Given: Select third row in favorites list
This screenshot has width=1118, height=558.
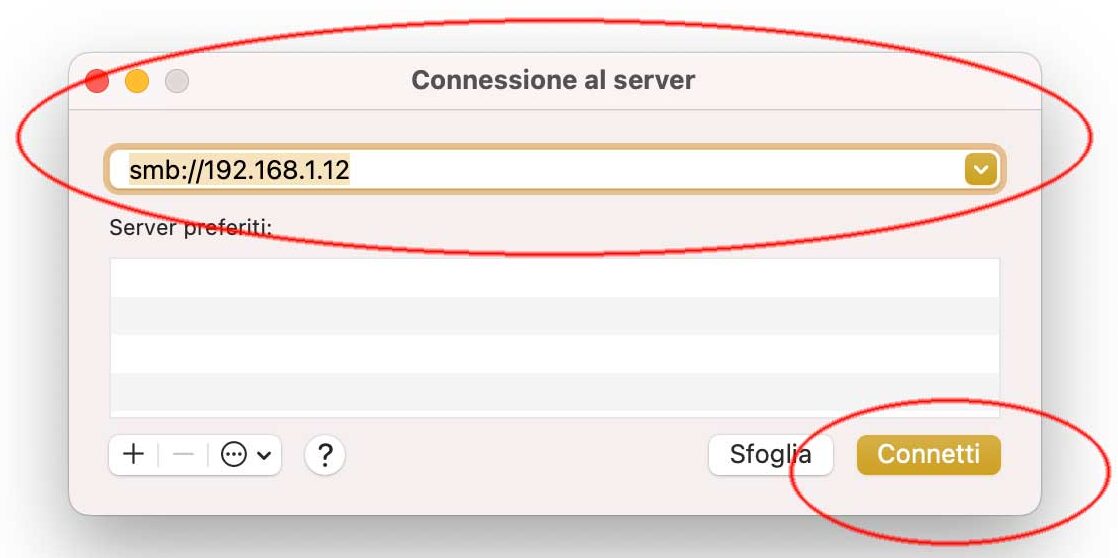Looking at the screenshot, I should 555,353.
